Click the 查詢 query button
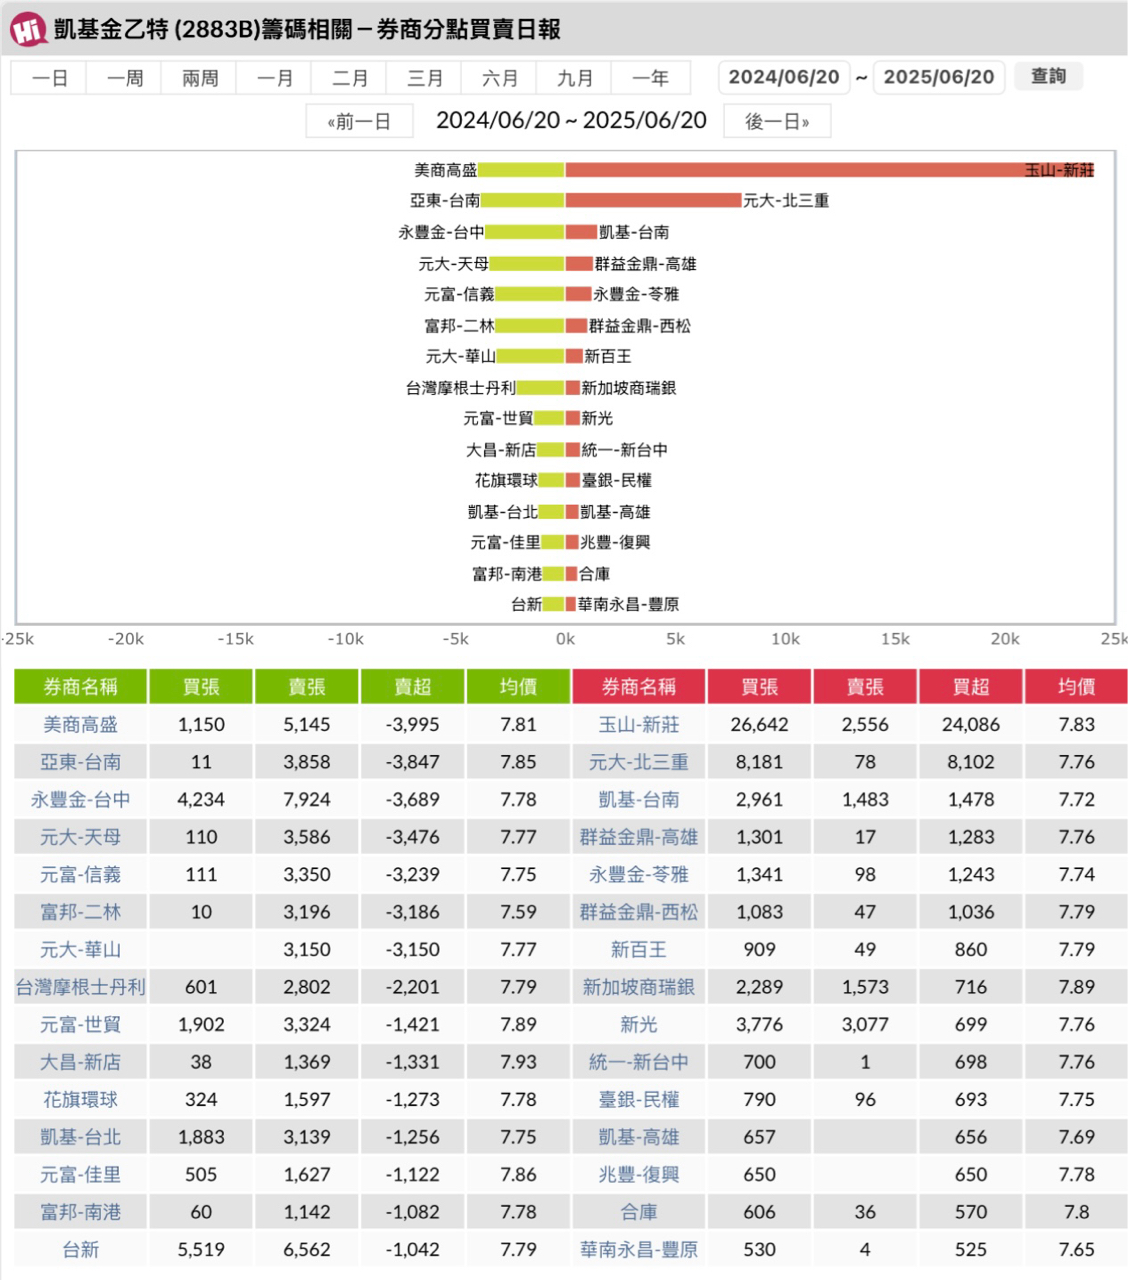Image resolution: width=1128 pixels, height=1280 pixels. click(x=1049, y=76)
